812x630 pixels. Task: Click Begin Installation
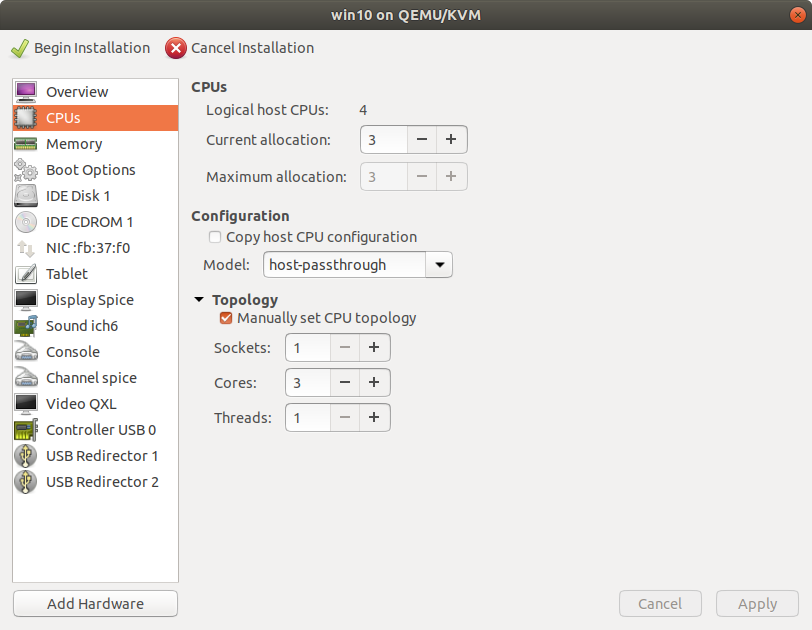click(x=81, y=48)
